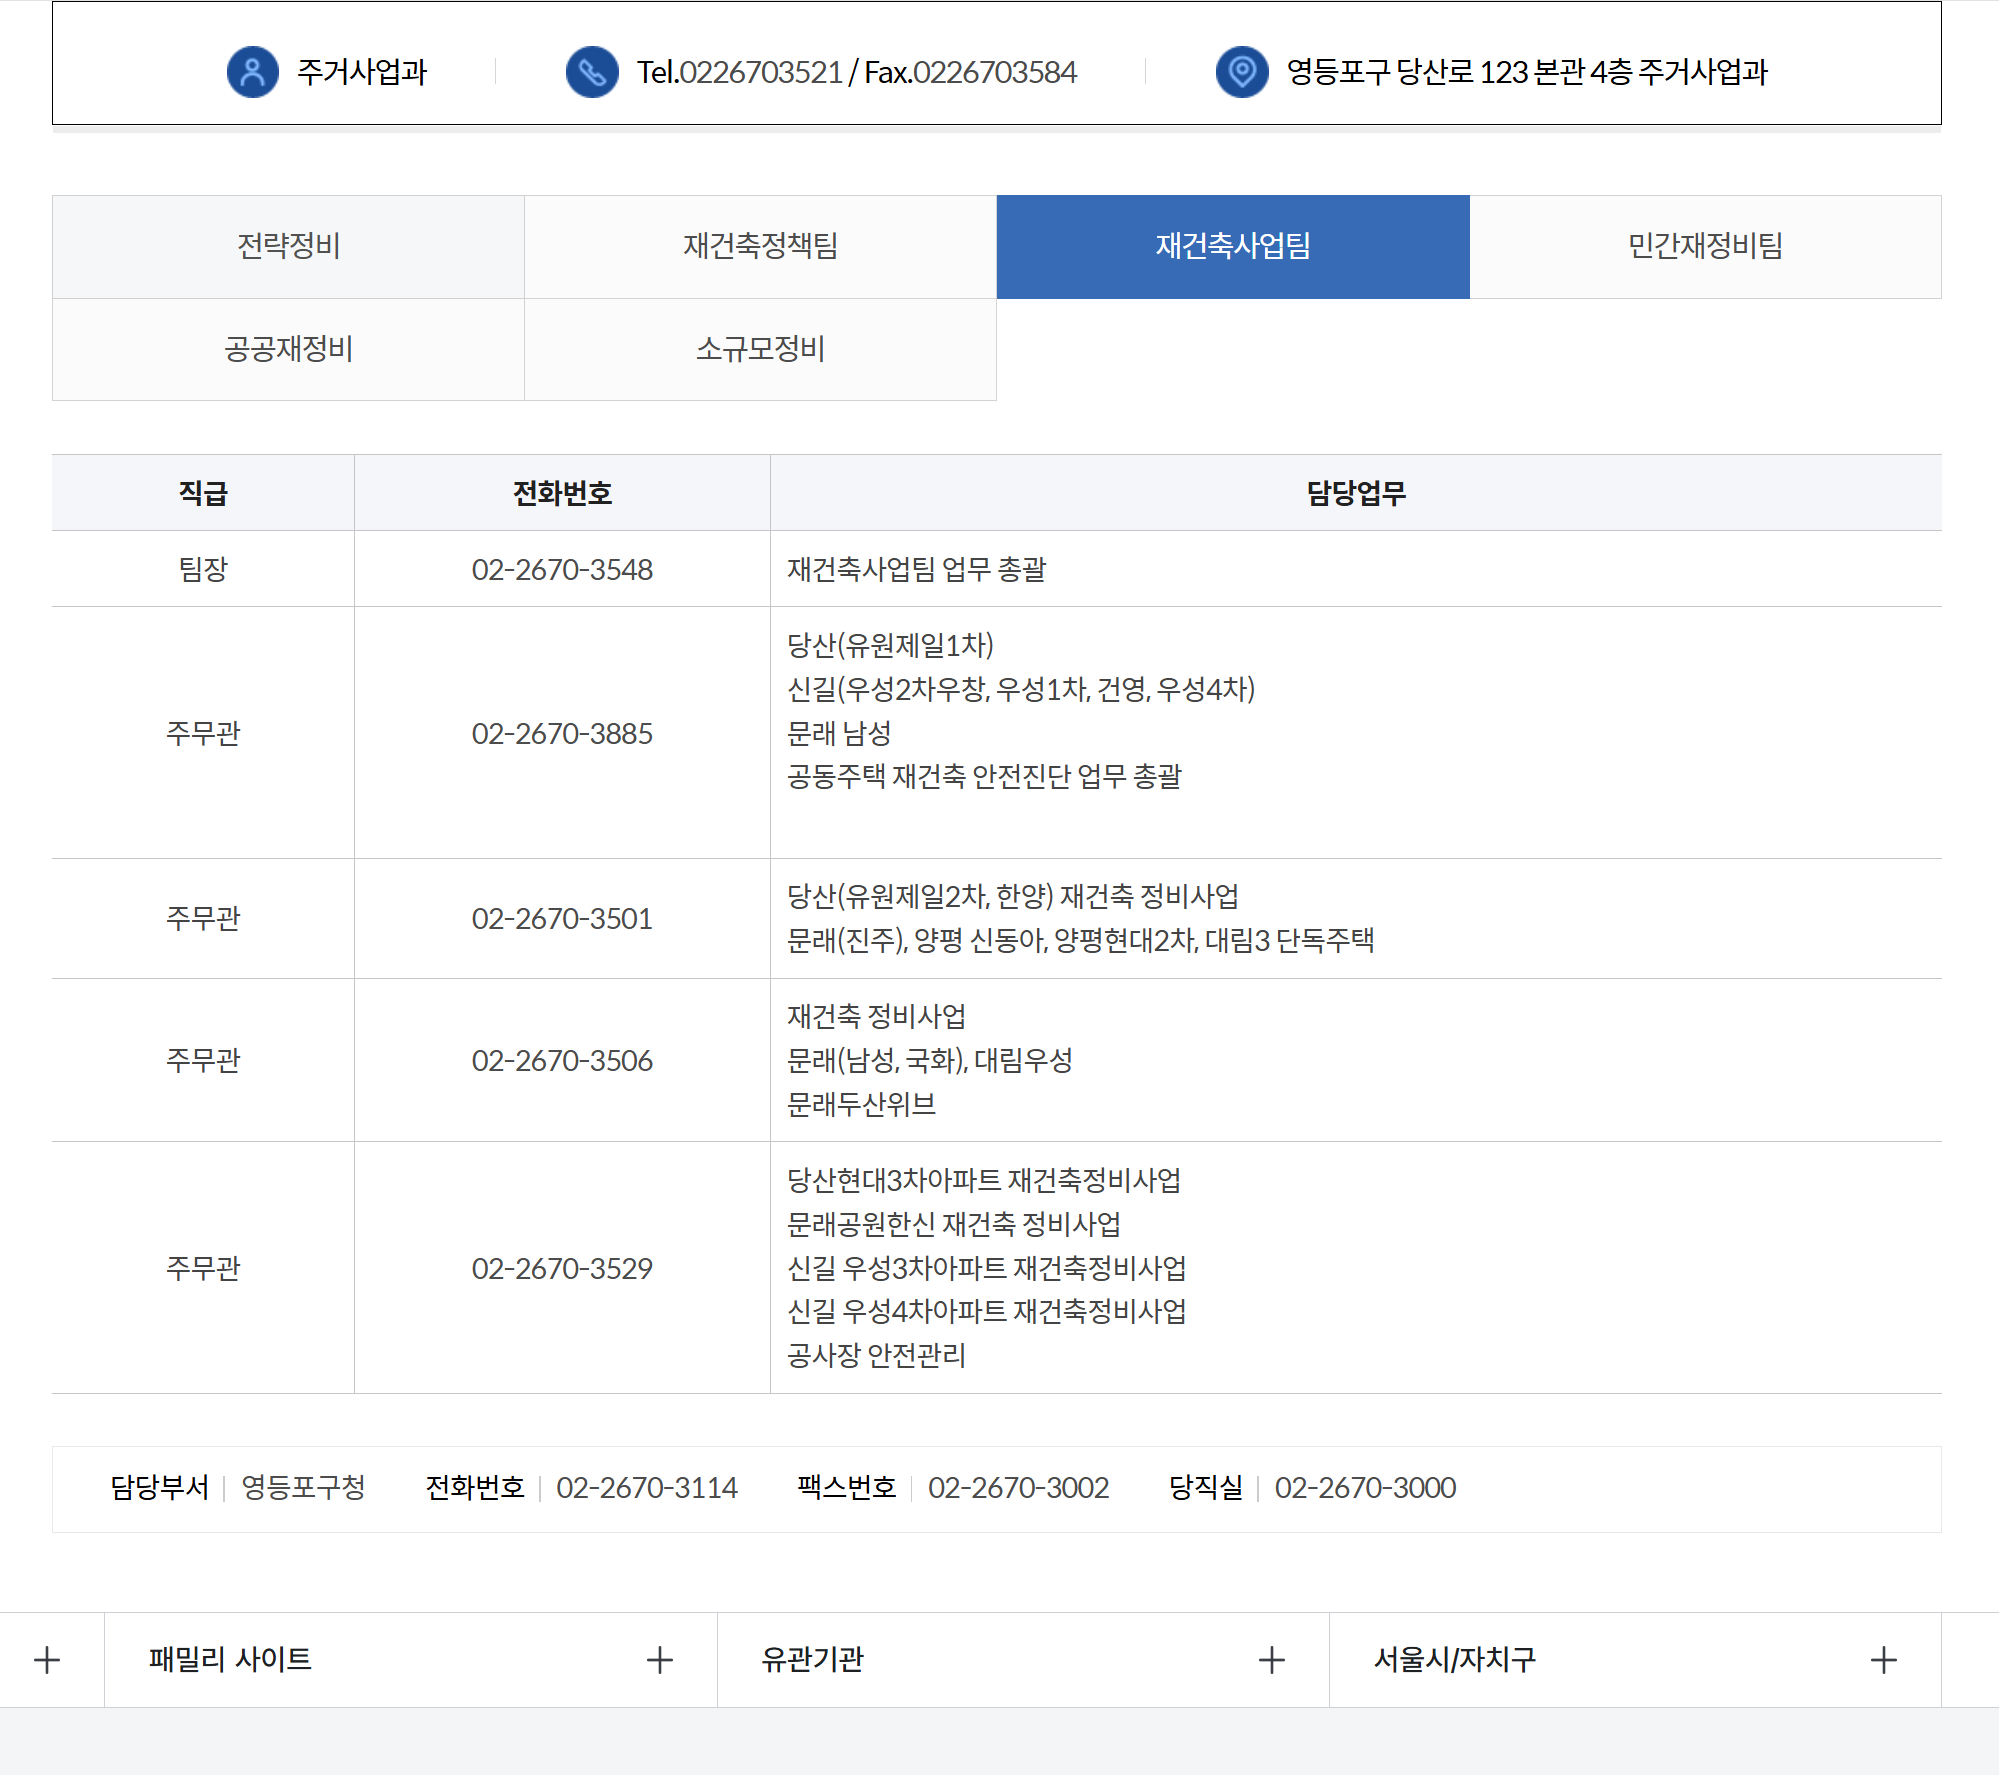This screenshot has width=1999, height=1775.
Task: Click the person icon beside 주거사업과
Action: tap(252, 72)
